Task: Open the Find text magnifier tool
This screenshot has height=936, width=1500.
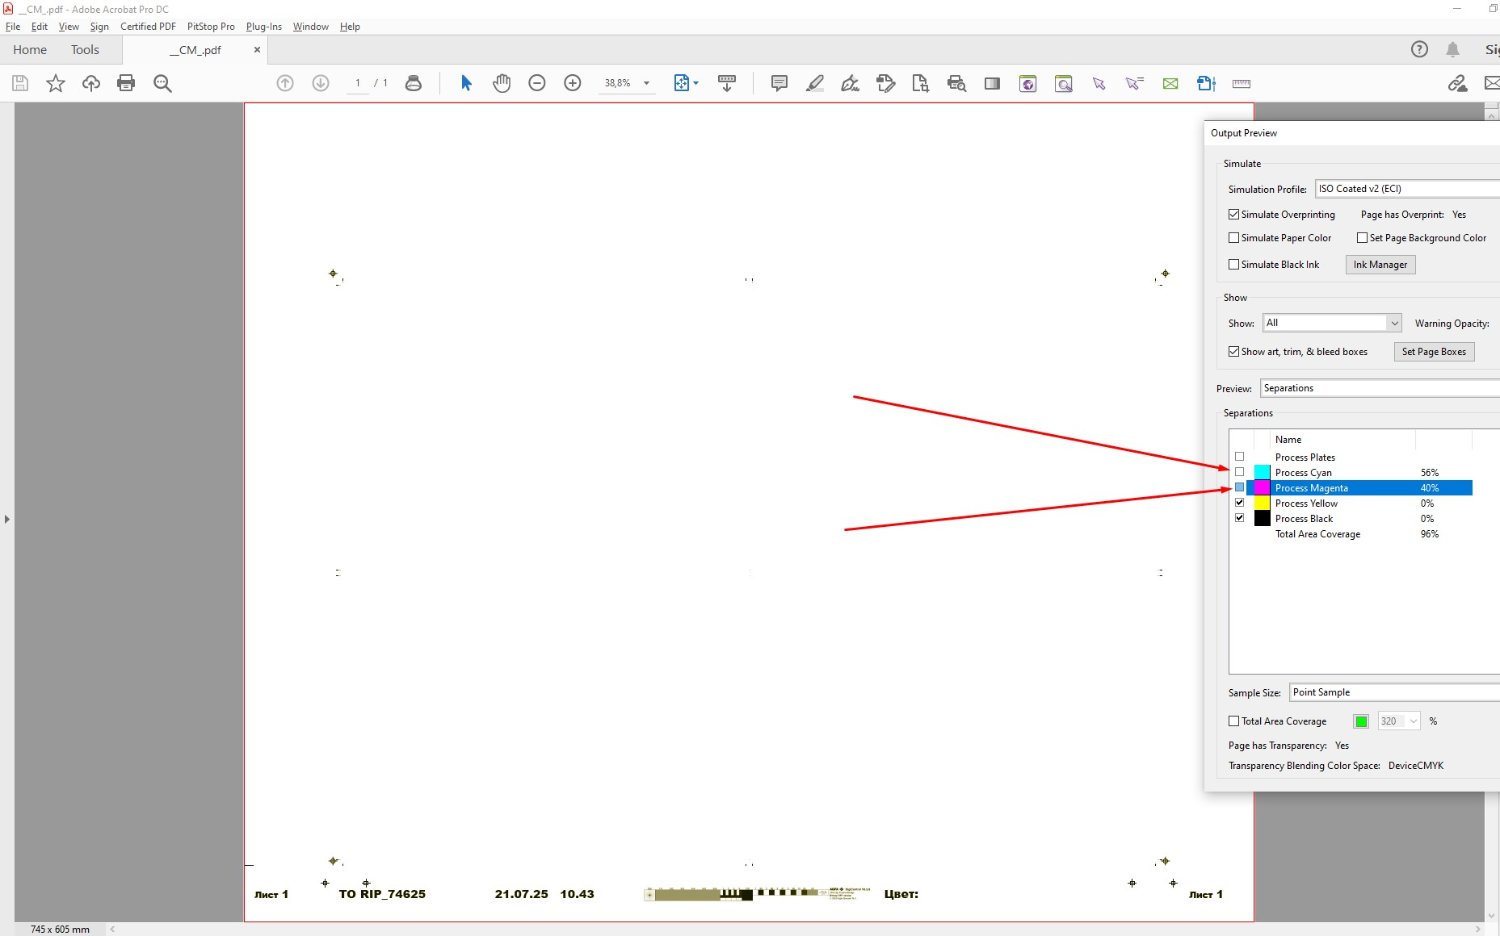Action: point(163,83)
